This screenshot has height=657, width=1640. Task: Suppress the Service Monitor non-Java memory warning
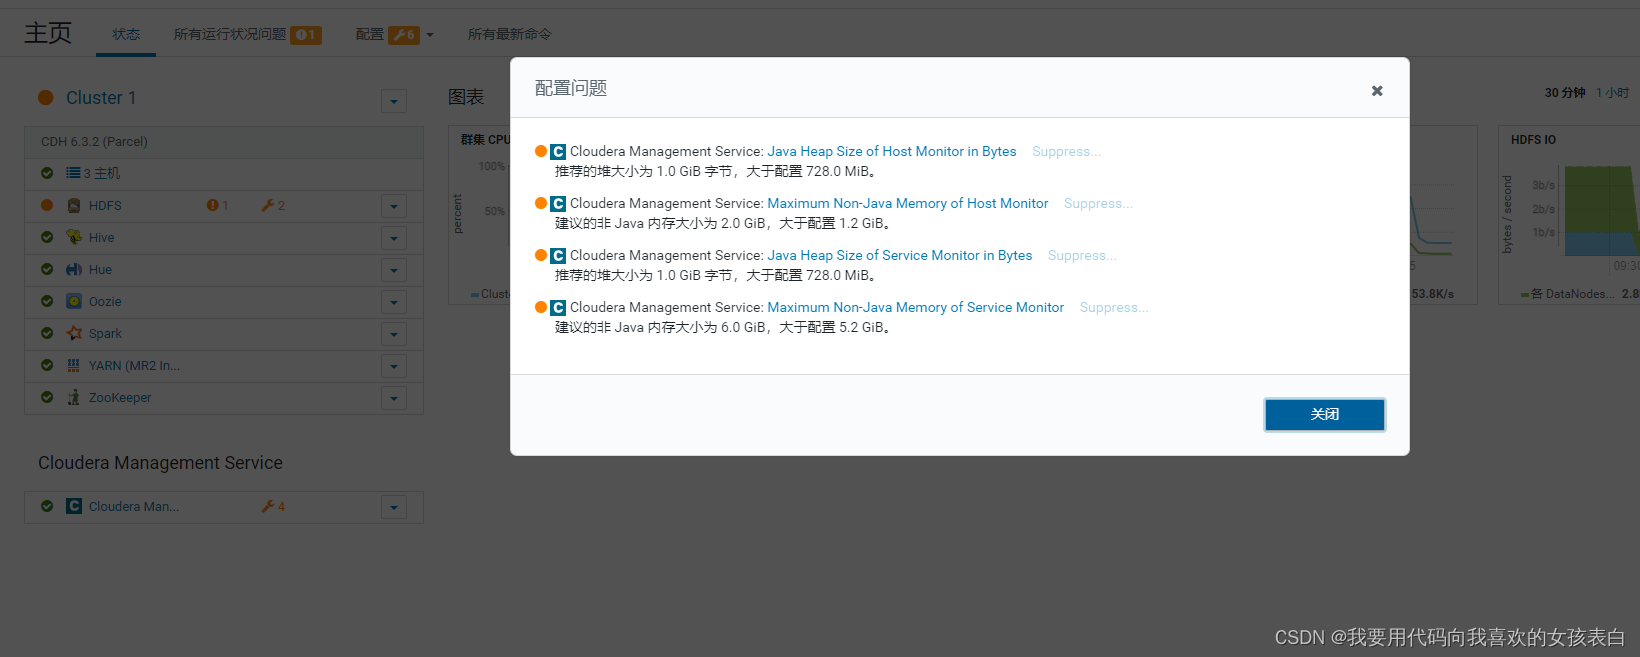(1114, 307)
